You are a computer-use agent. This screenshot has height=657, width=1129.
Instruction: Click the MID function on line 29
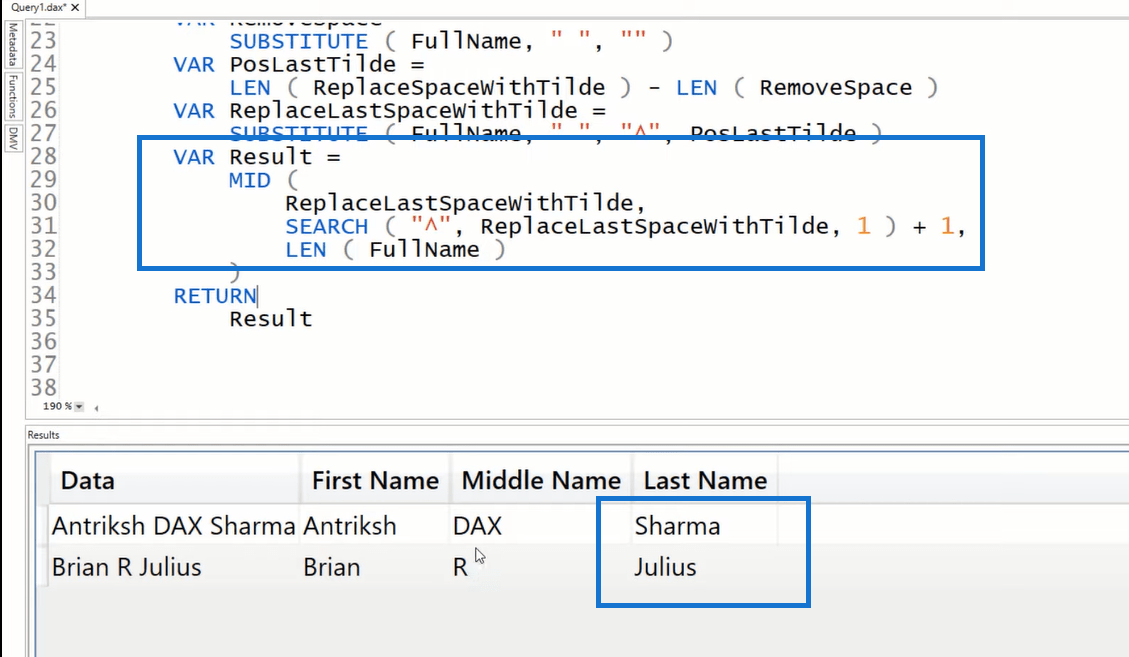[250, 180]
